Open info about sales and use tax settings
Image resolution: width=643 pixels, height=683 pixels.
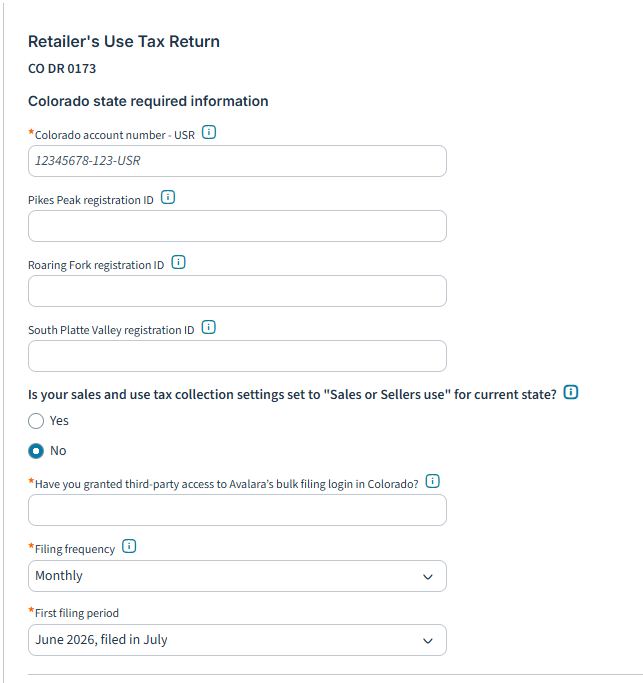click(x=571, y=392)
